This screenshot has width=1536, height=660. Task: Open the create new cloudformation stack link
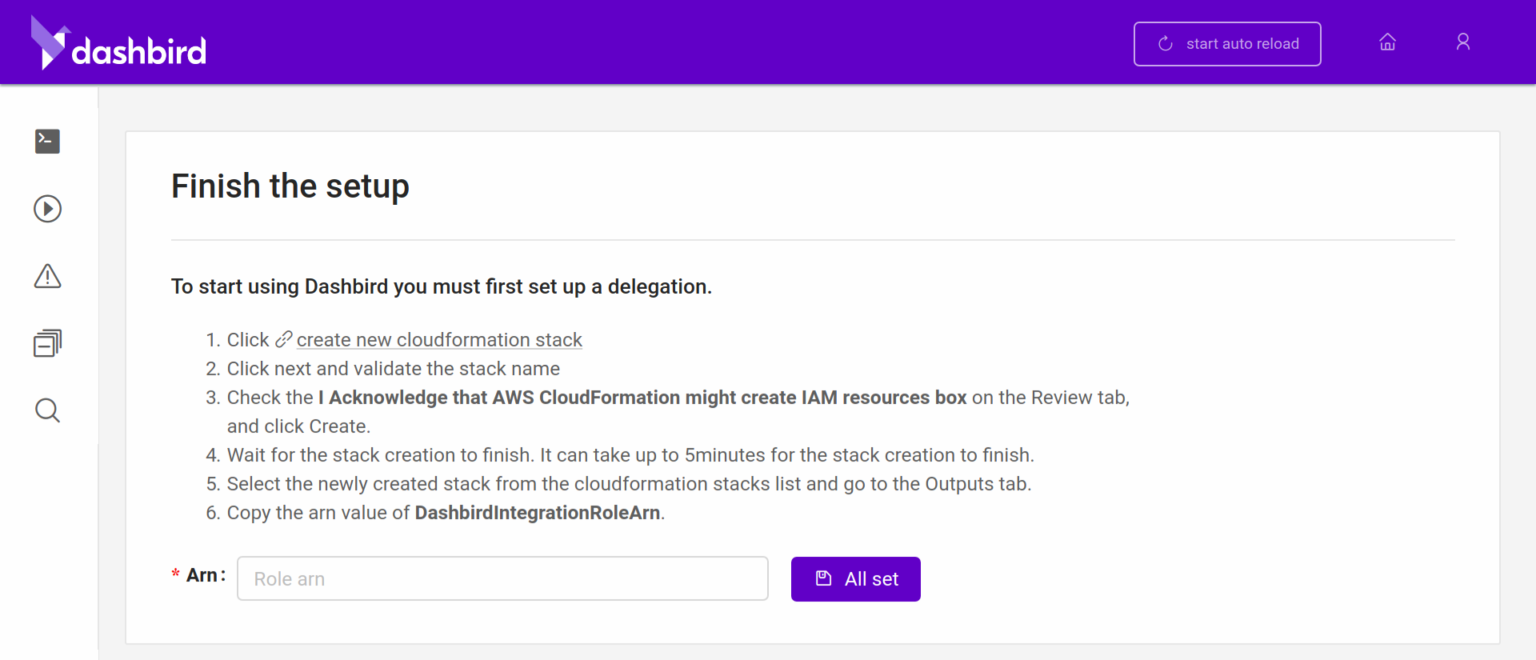(439, 339)
